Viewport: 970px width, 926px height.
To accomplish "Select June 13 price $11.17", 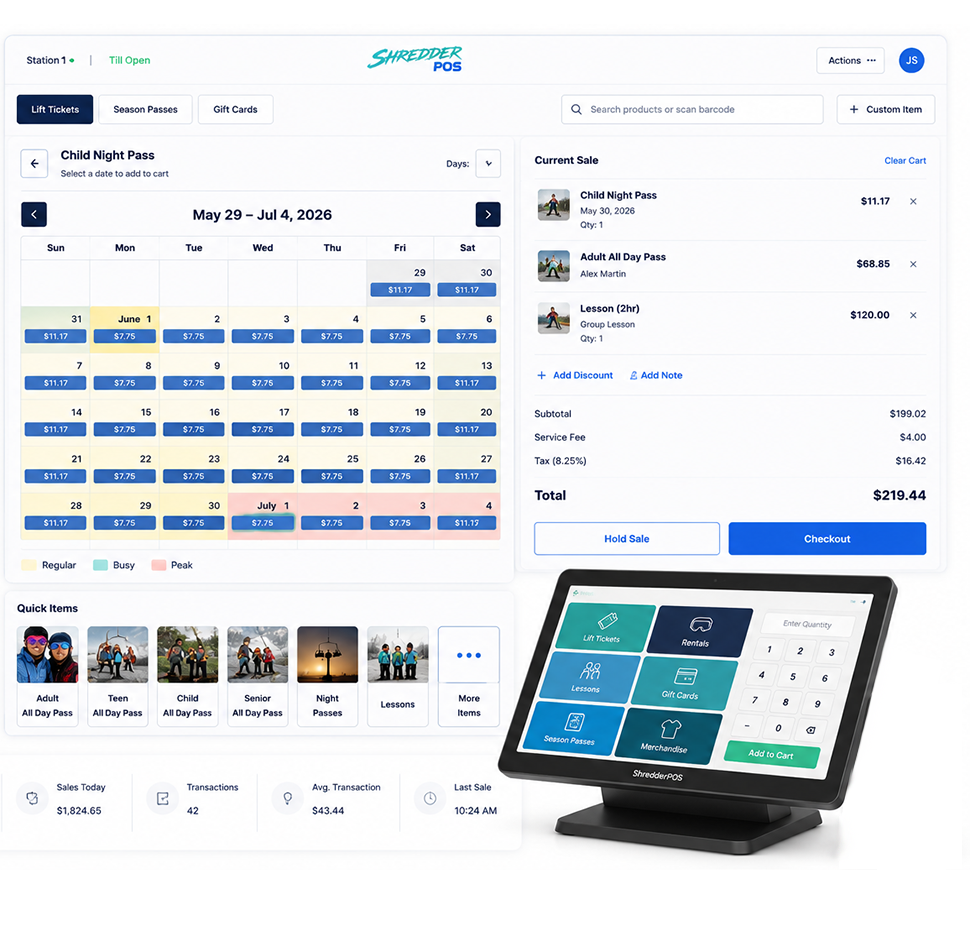I will coord(466,384).
